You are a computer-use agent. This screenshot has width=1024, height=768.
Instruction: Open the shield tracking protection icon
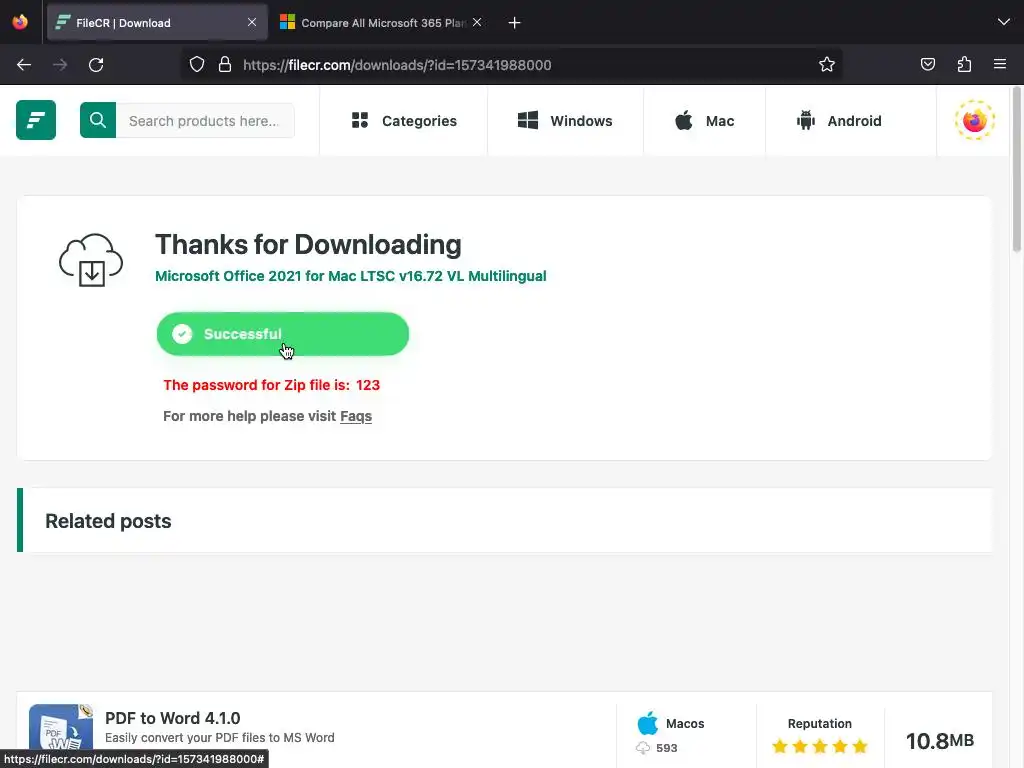(197, 65)
